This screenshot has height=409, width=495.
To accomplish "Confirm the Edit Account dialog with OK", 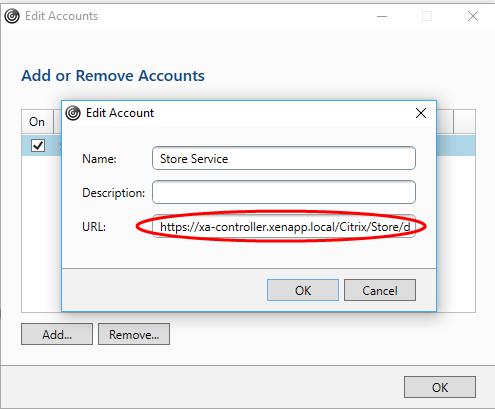I will [x=303, y=290].
